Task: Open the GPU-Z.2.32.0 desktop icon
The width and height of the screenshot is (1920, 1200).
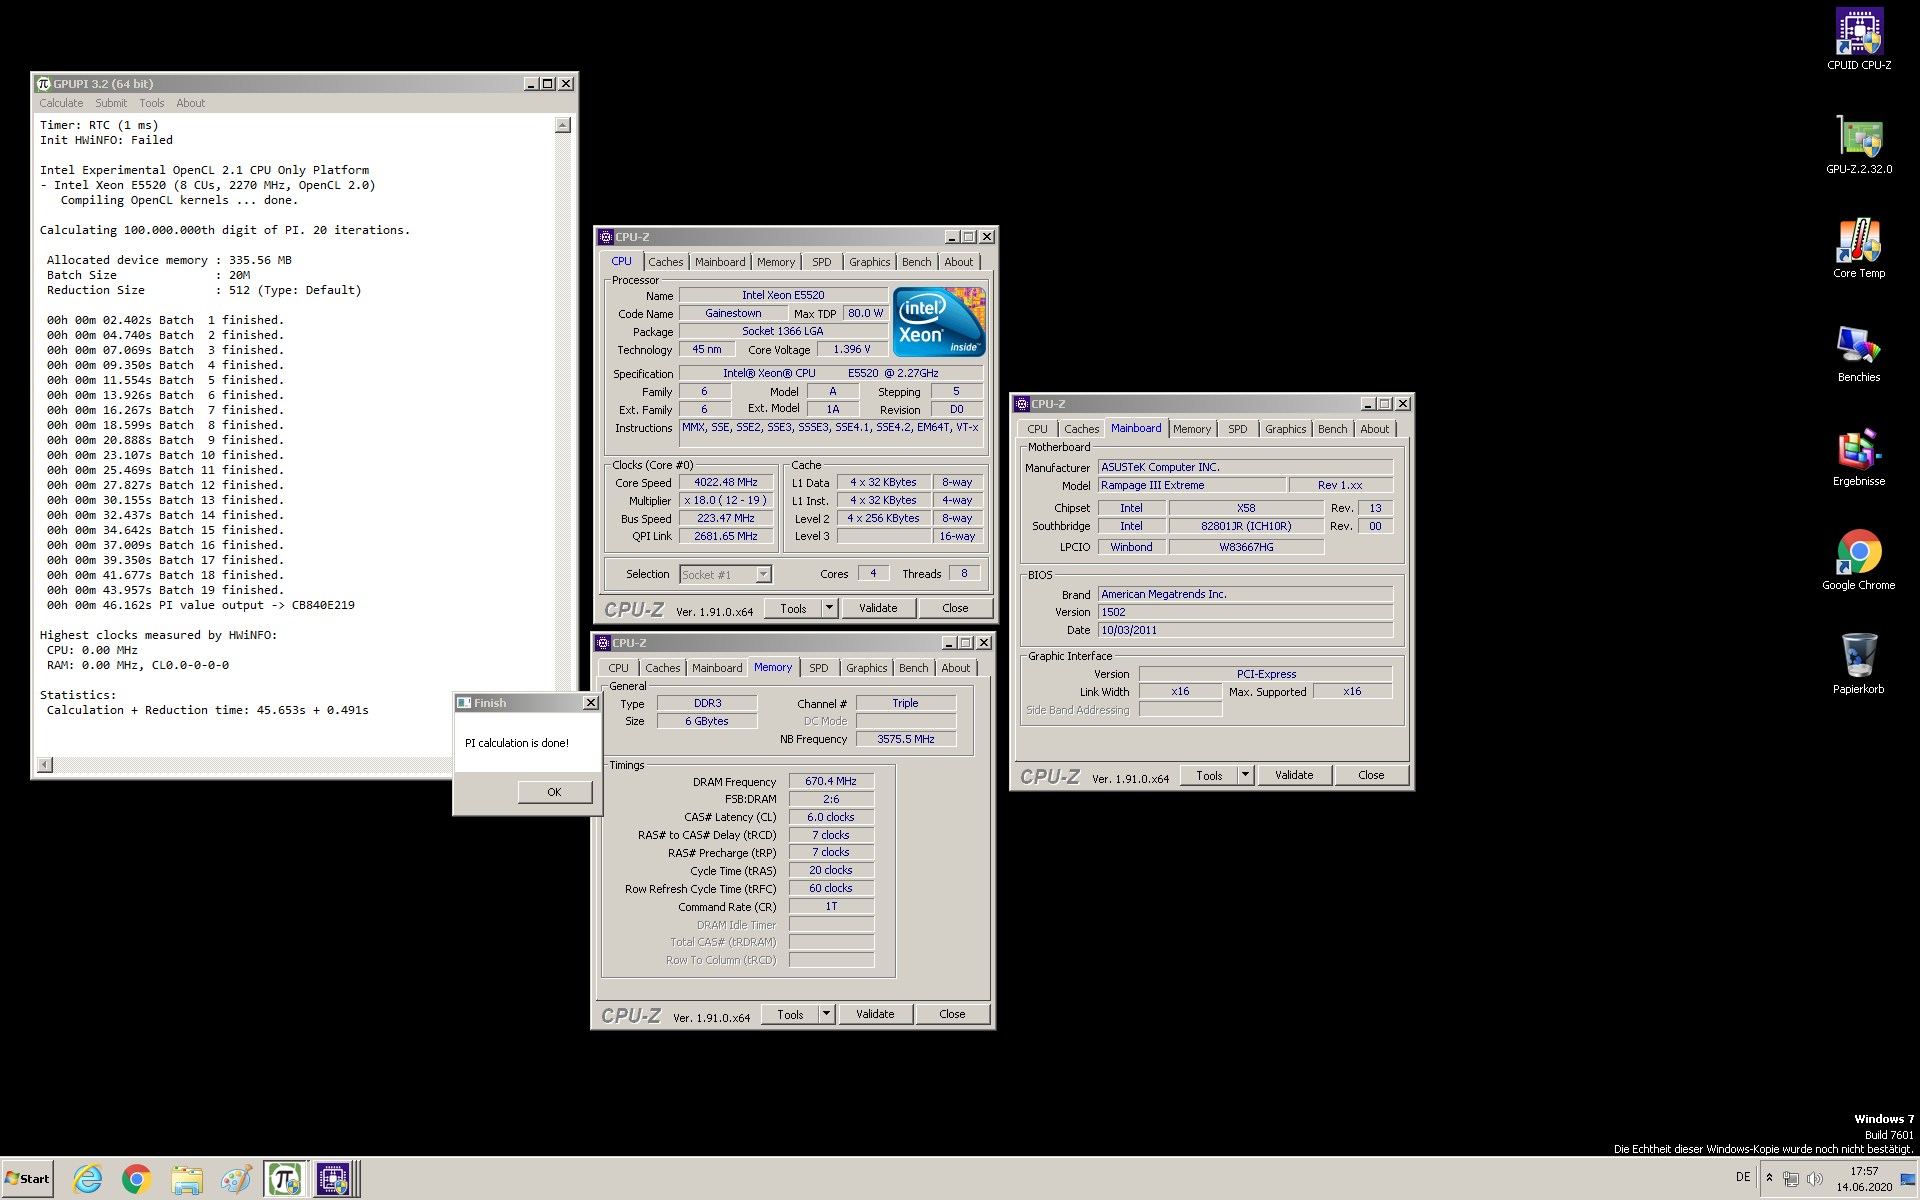Action: (1859, 144)
